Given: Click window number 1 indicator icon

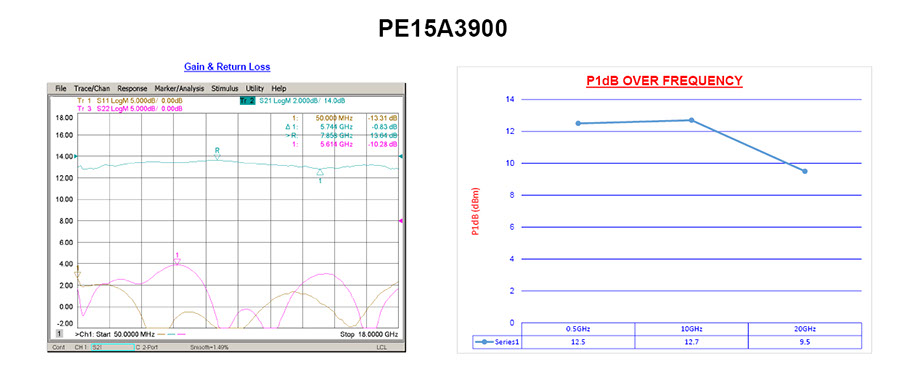Looking at the screenshot, I should (x=59, y=333).
